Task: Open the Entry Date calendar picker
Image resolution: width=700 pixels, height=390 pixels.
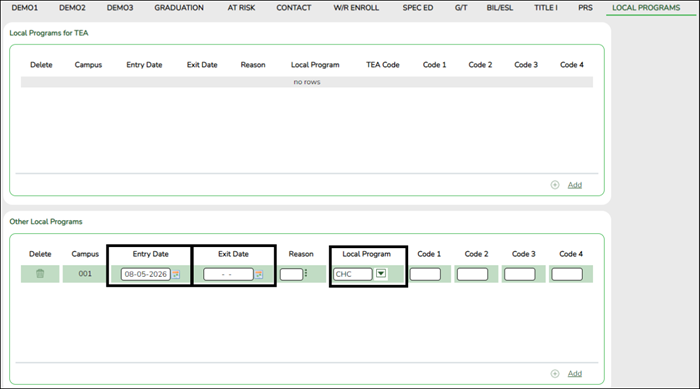Action: (176, 274)
